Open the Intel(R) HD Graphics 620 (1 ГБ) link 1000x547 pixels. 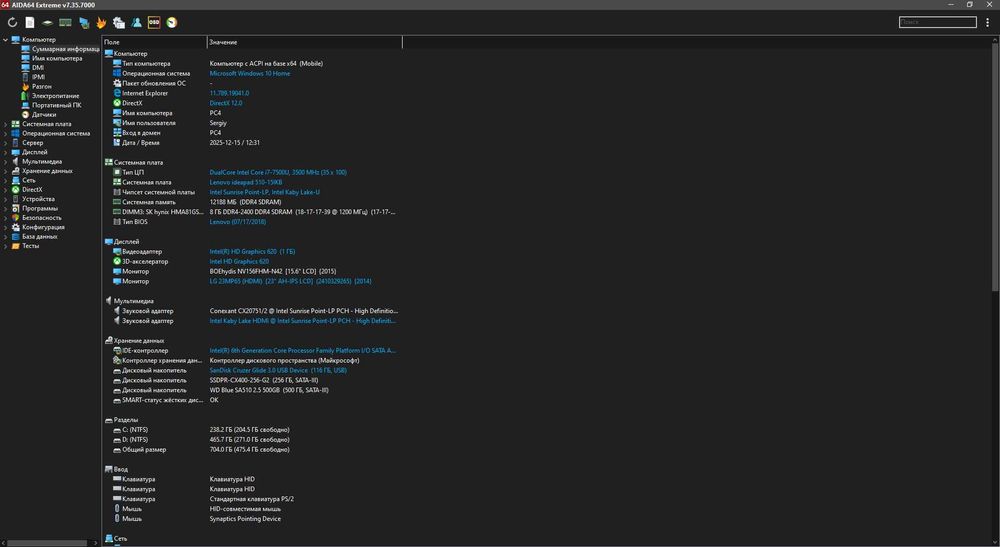(252, 251)
